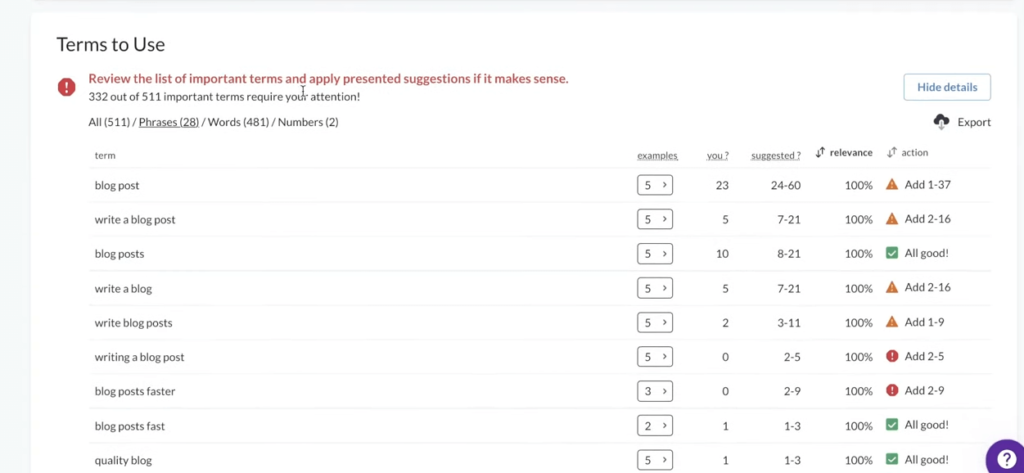Click red alert icon for writing a blog post
The height and width of the screenshot is (473, 1024).
pyautogui.click(x=891, y=356)
